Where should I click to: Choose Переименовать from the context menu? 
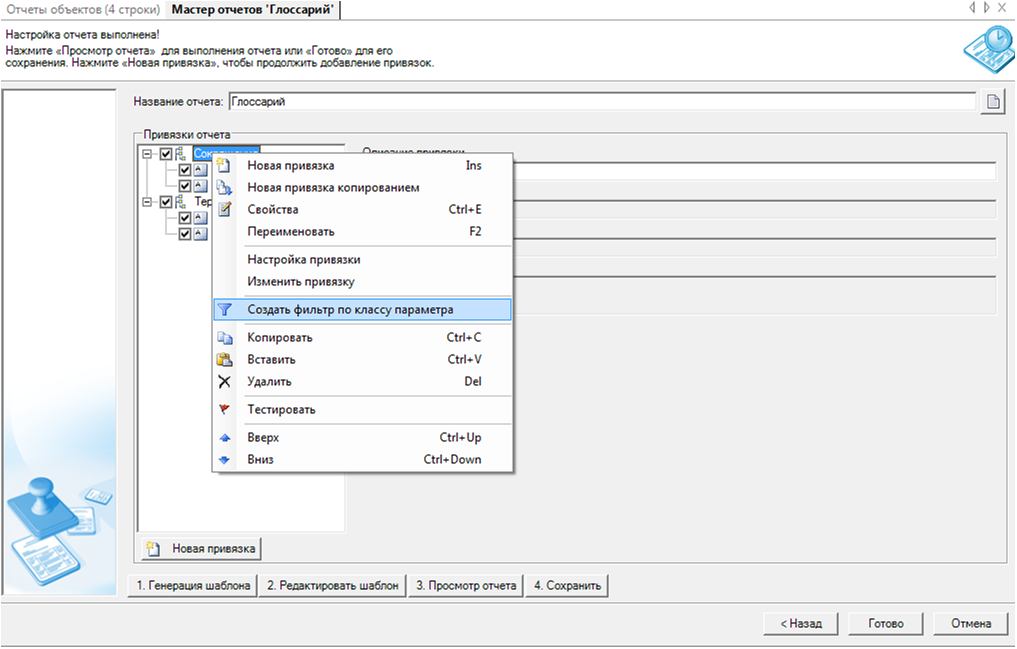(x=290, y=231)
